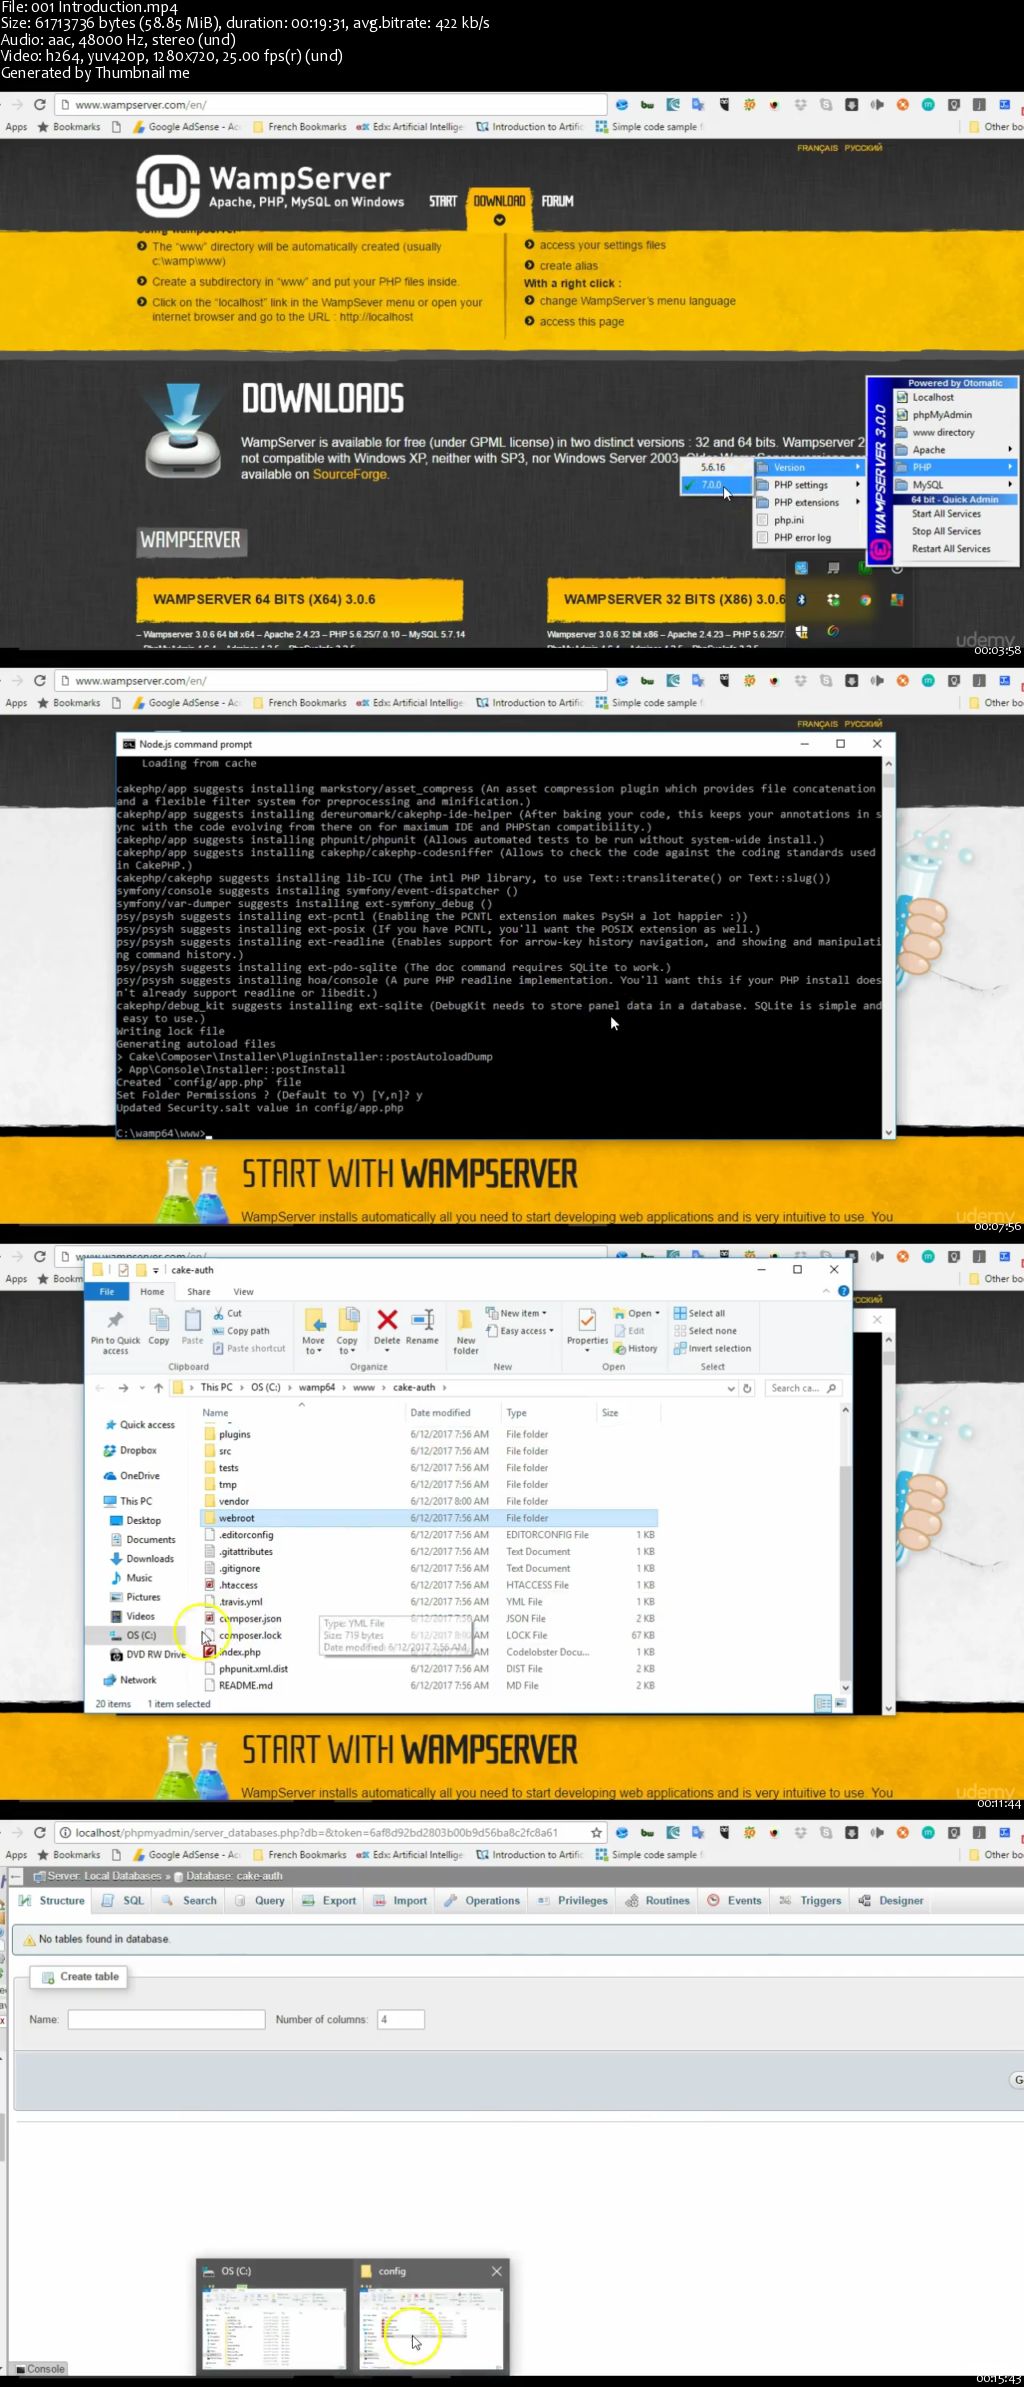Open Dropbox in File Explorer sidebar
This screenshot has height=2387, width=1024.
[x=130, y=1450]
